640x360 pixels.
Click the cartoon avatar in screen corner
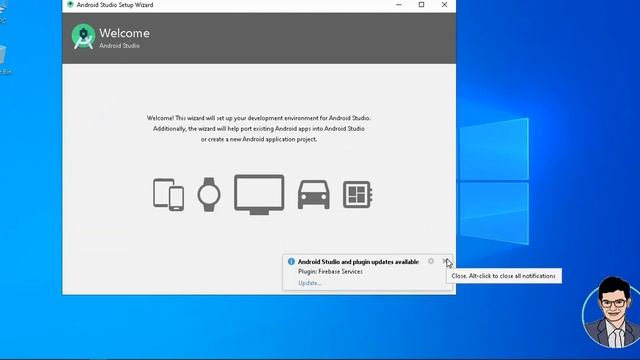click(x=612, y=313)
